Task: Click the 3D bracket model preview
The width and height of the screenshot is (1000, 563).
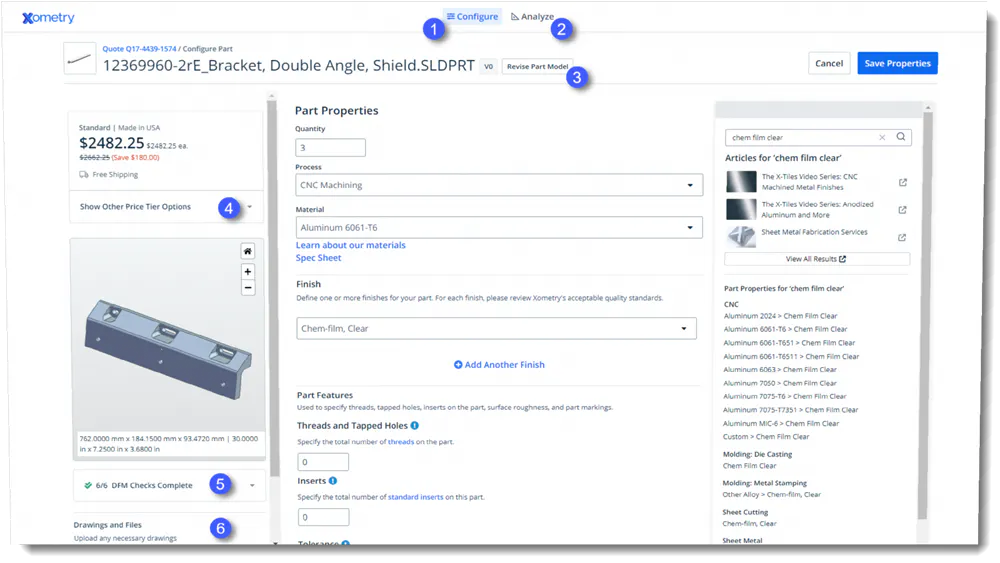Action: coord(168,349)
